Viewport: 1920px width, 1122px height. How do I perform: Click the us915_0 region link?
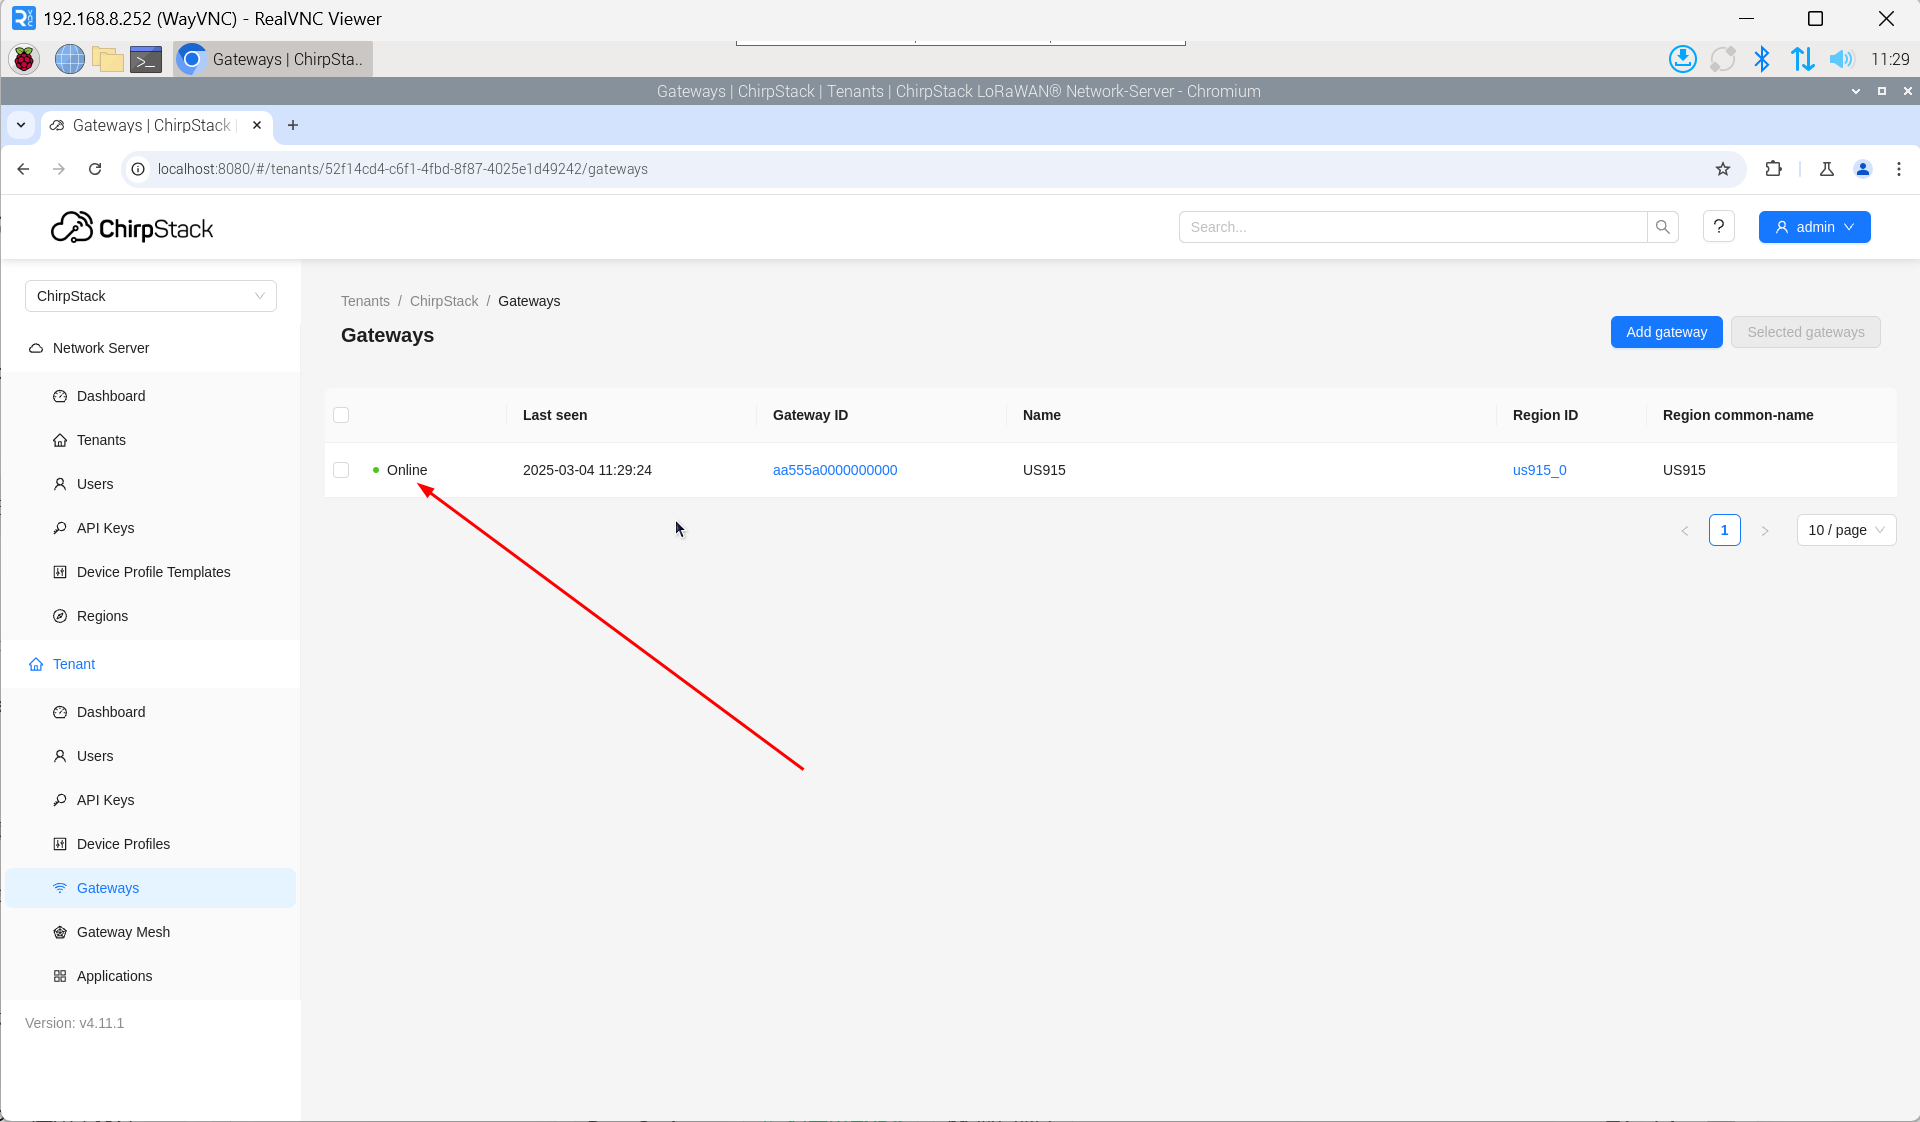pyautogui.click(x=1539, y=470)
